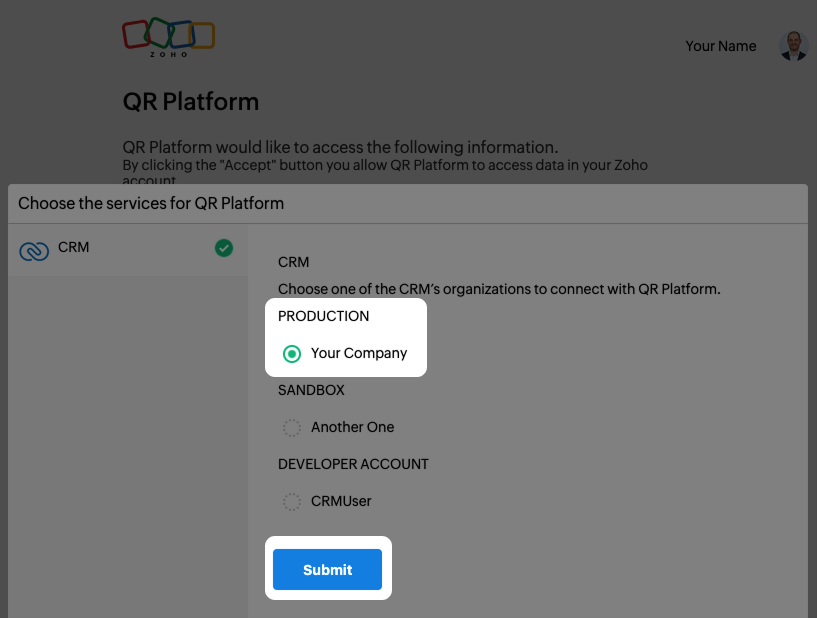Click the checkmark badge on the CRM row

click(224, 247)
